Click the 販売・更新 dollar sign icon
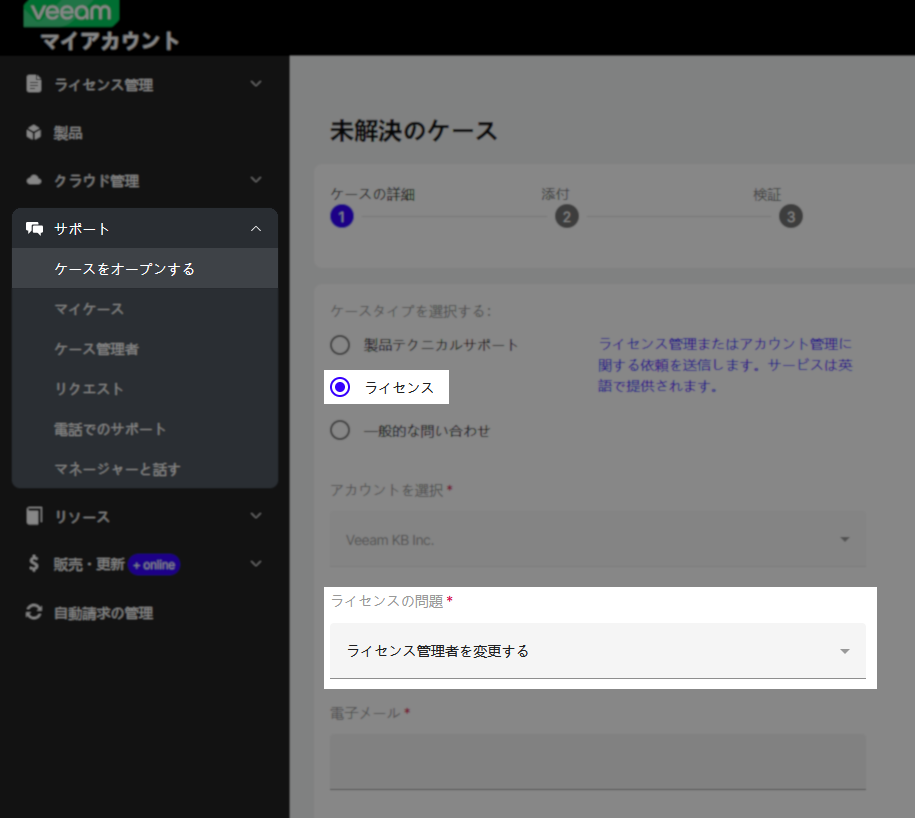The height and width of the screenshot is (818, 915). tap(32, 564)
